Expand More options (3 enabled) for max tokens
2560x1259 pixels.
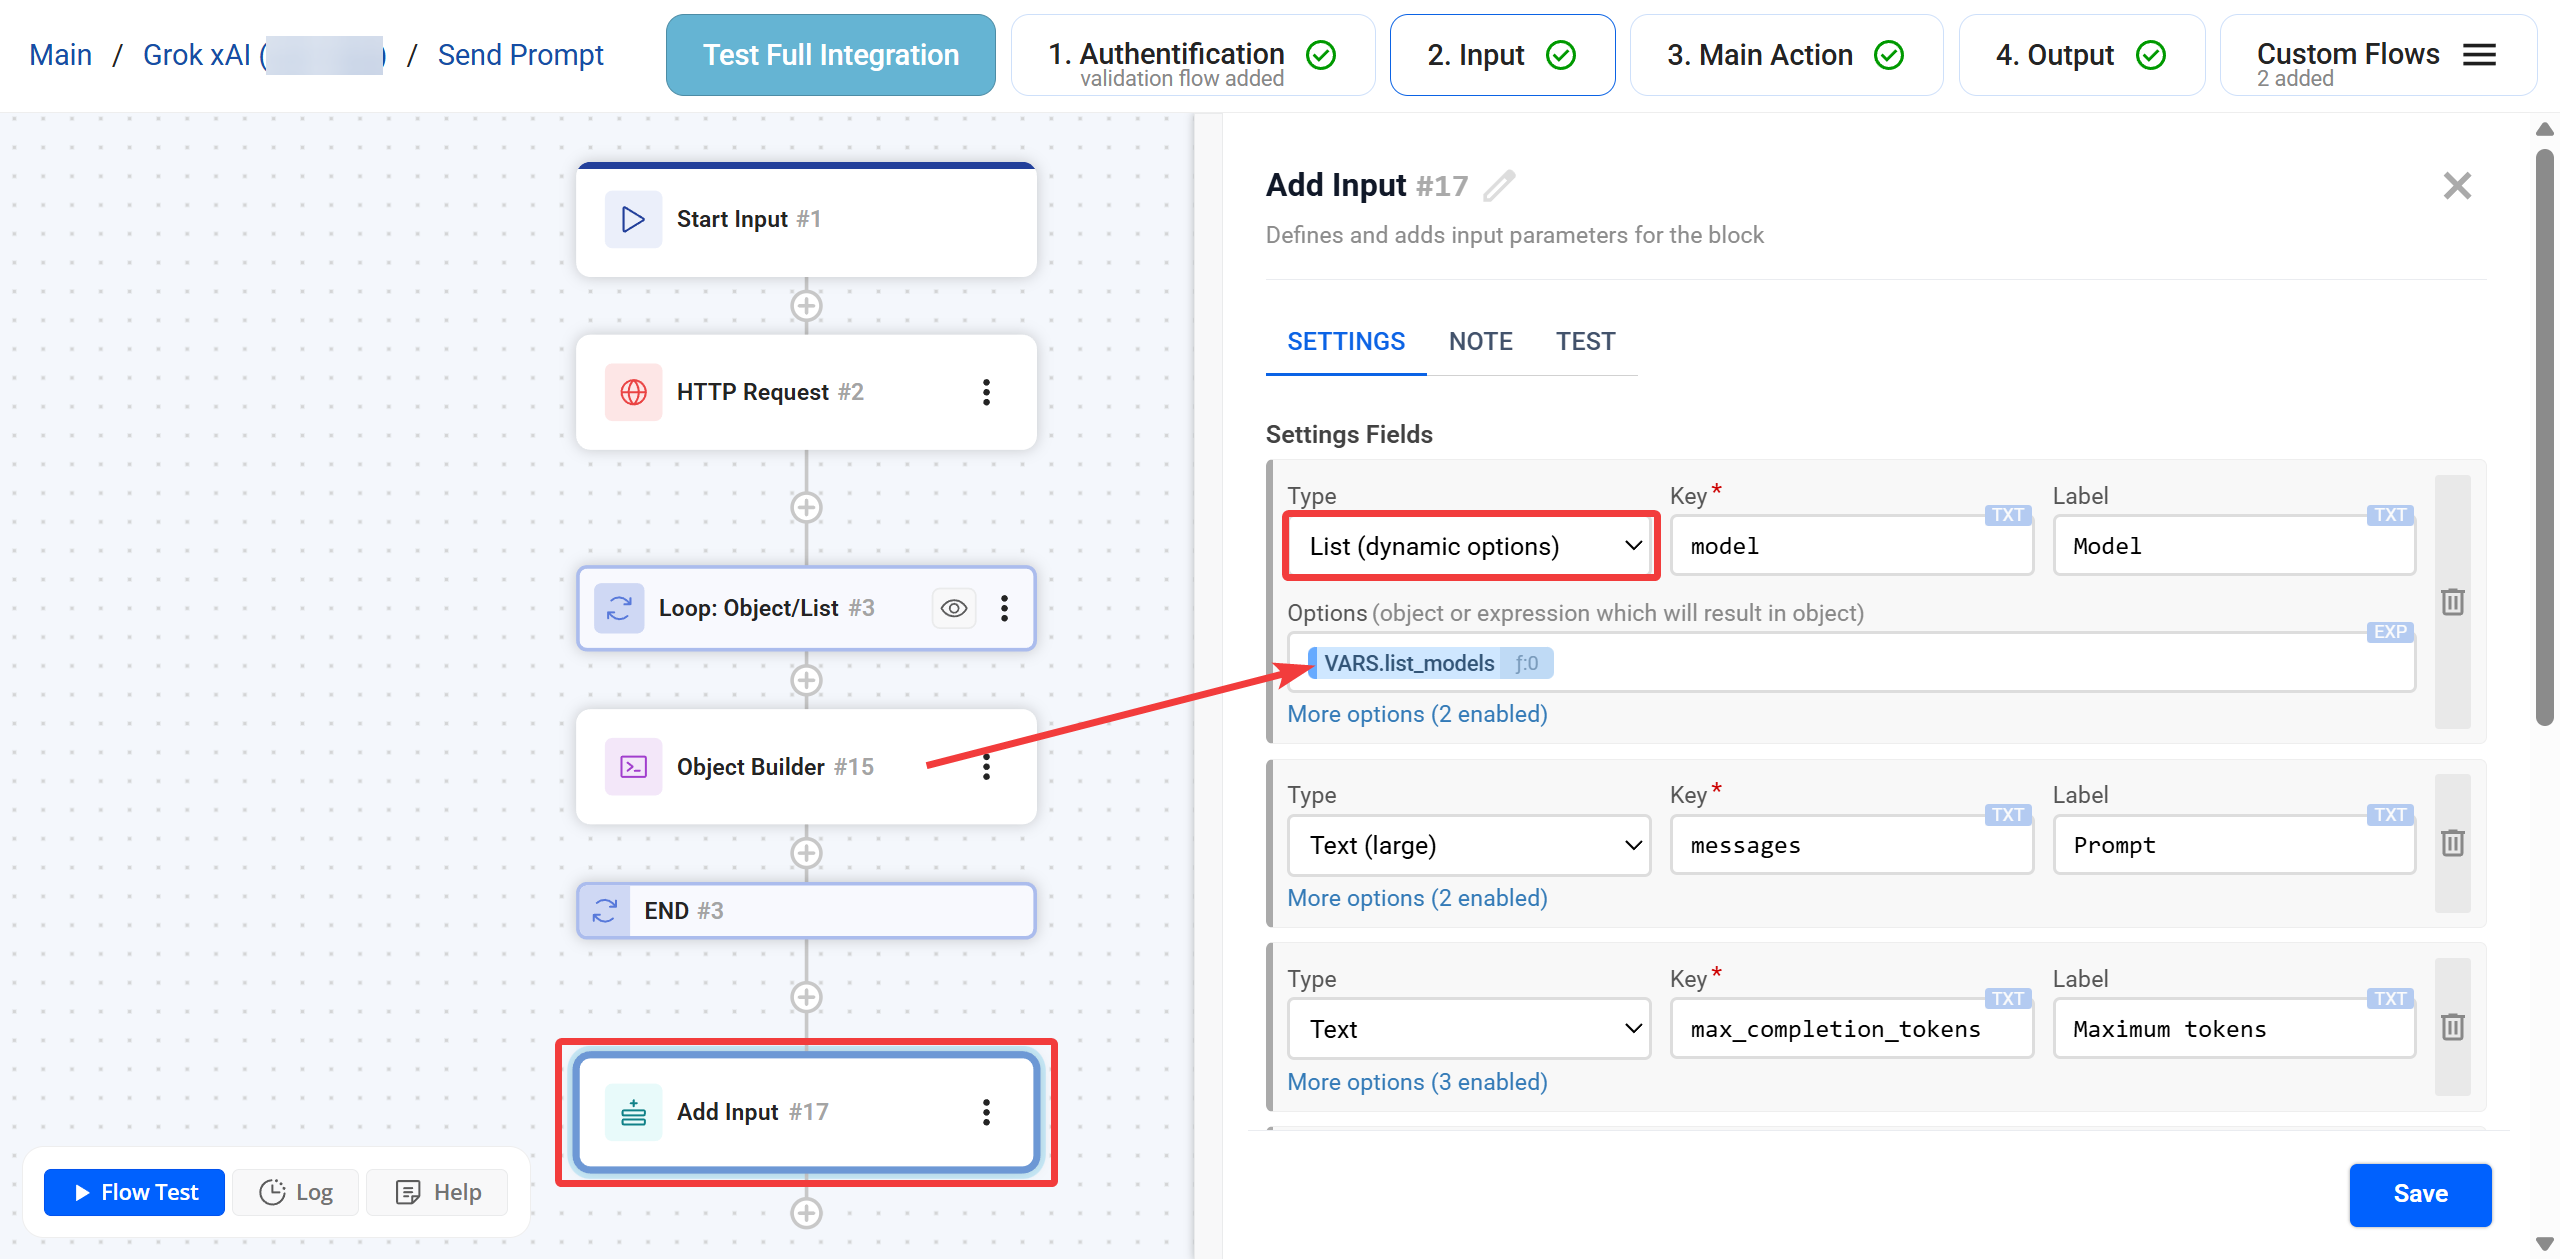1416,1082
